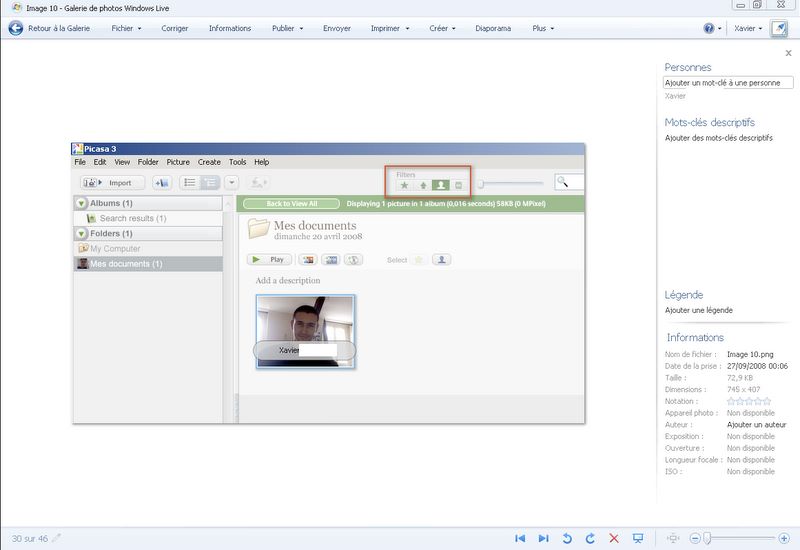Click the file name Image 10.png
The height and width of the screenshot is (550, 800).
750,354
